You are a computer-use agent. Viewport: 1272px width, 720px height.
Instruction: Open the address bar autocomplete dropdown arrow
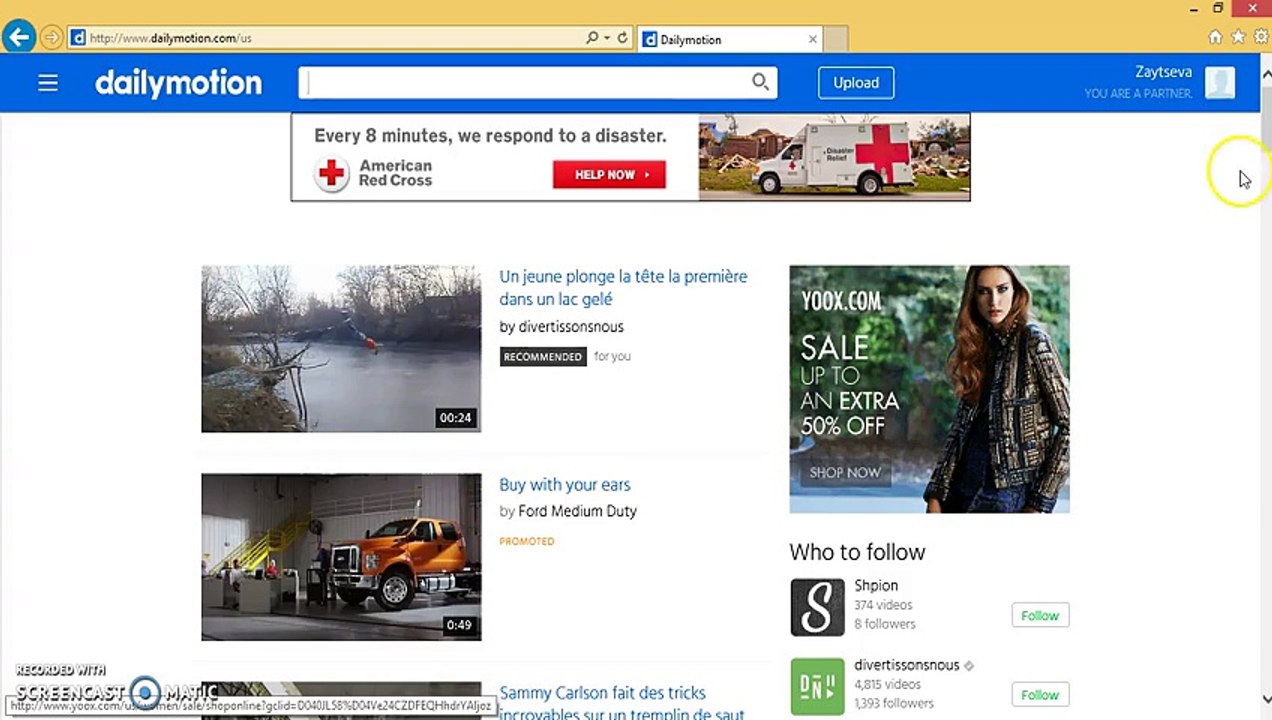tap(607, 38)
